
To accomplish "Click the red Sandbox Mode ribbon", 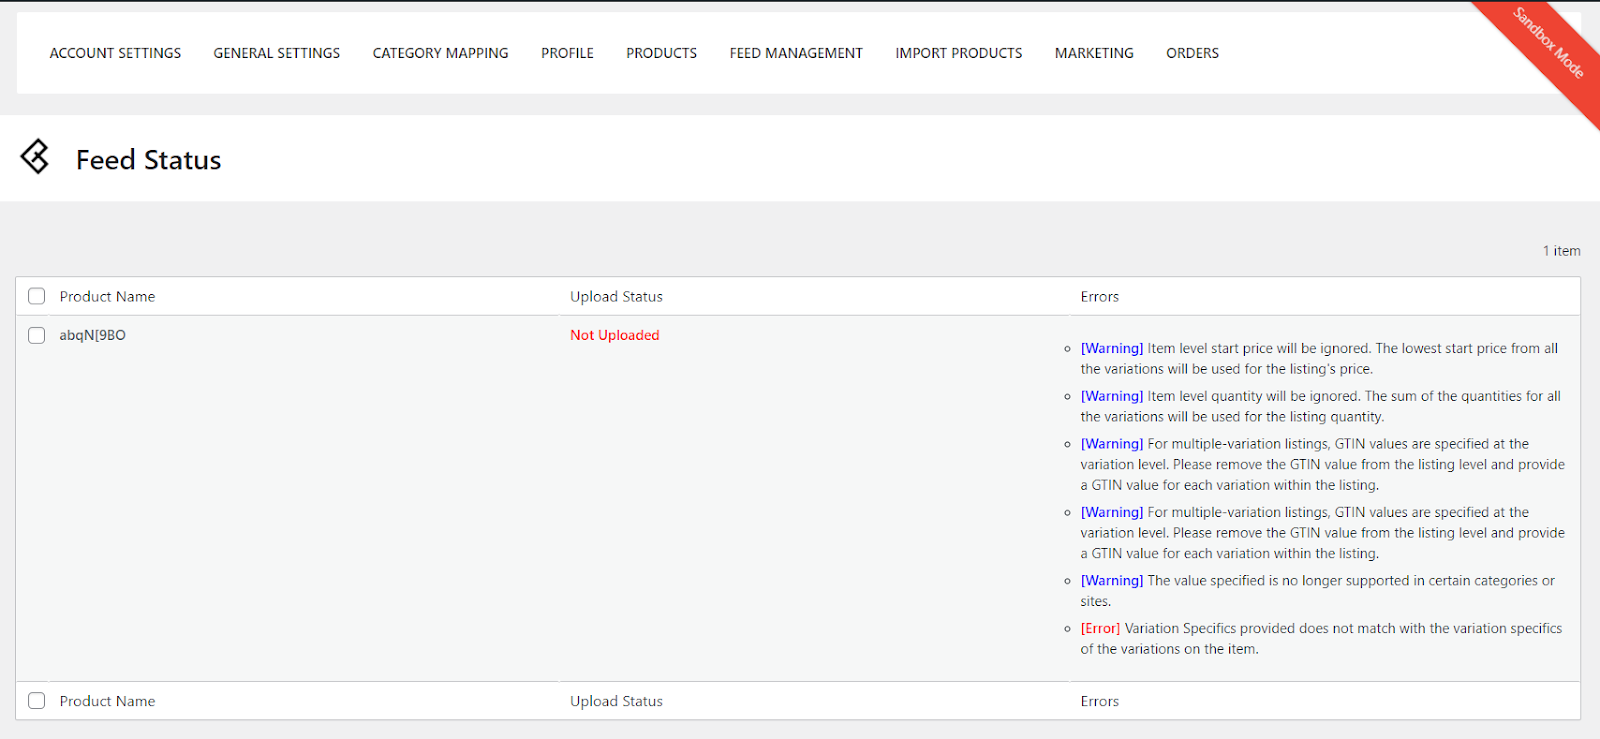I will pos(1546,45).
